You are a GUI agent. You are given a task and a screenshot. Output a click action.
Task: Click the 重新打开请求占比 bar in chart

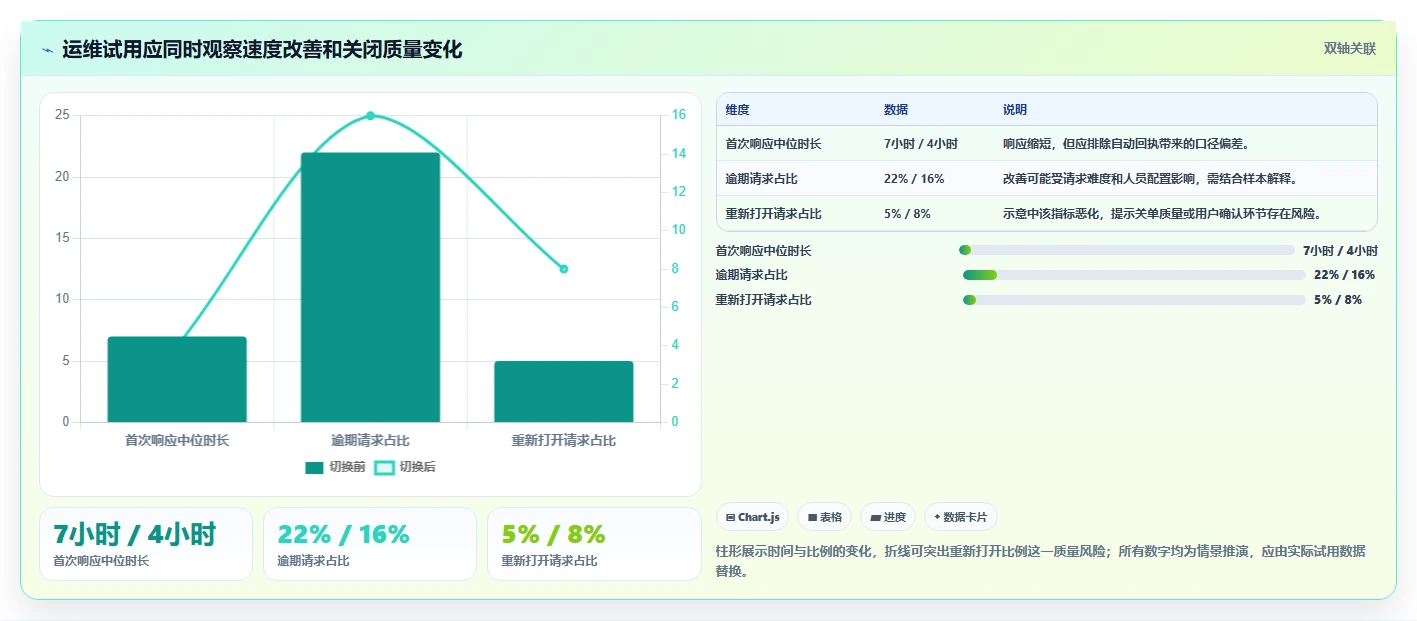(563, 391)
